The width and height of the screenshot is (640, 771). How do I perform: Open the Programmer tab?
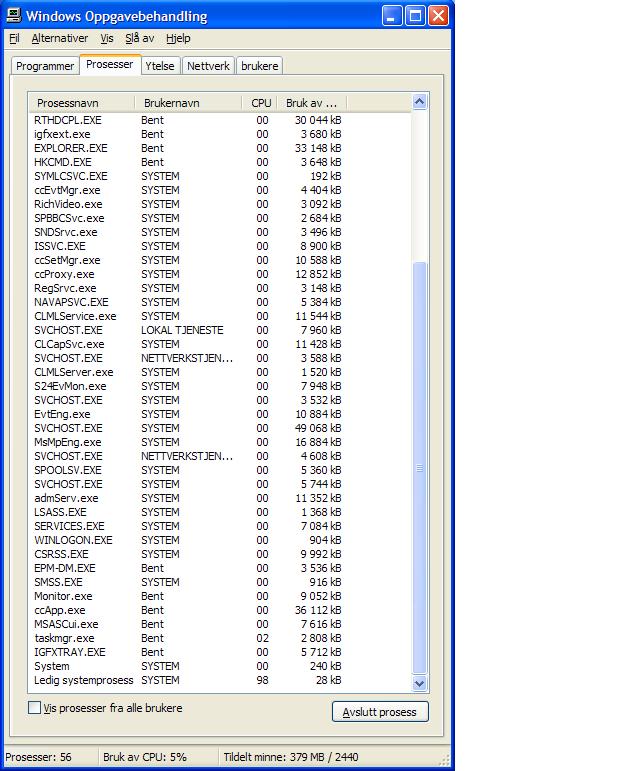[45, 66]
